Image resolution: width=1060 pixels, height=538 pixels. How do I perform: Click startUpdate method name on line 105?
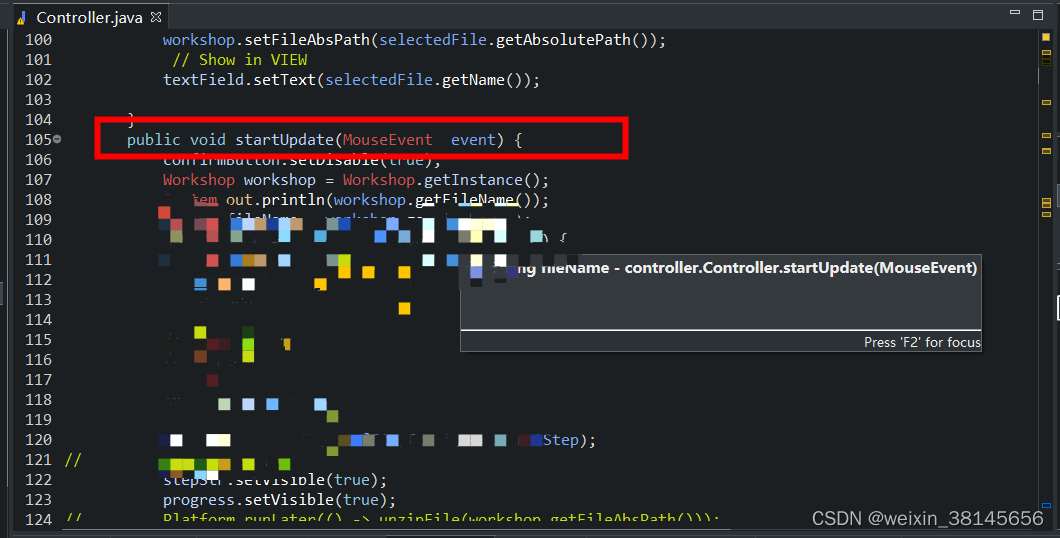(285, 140)
